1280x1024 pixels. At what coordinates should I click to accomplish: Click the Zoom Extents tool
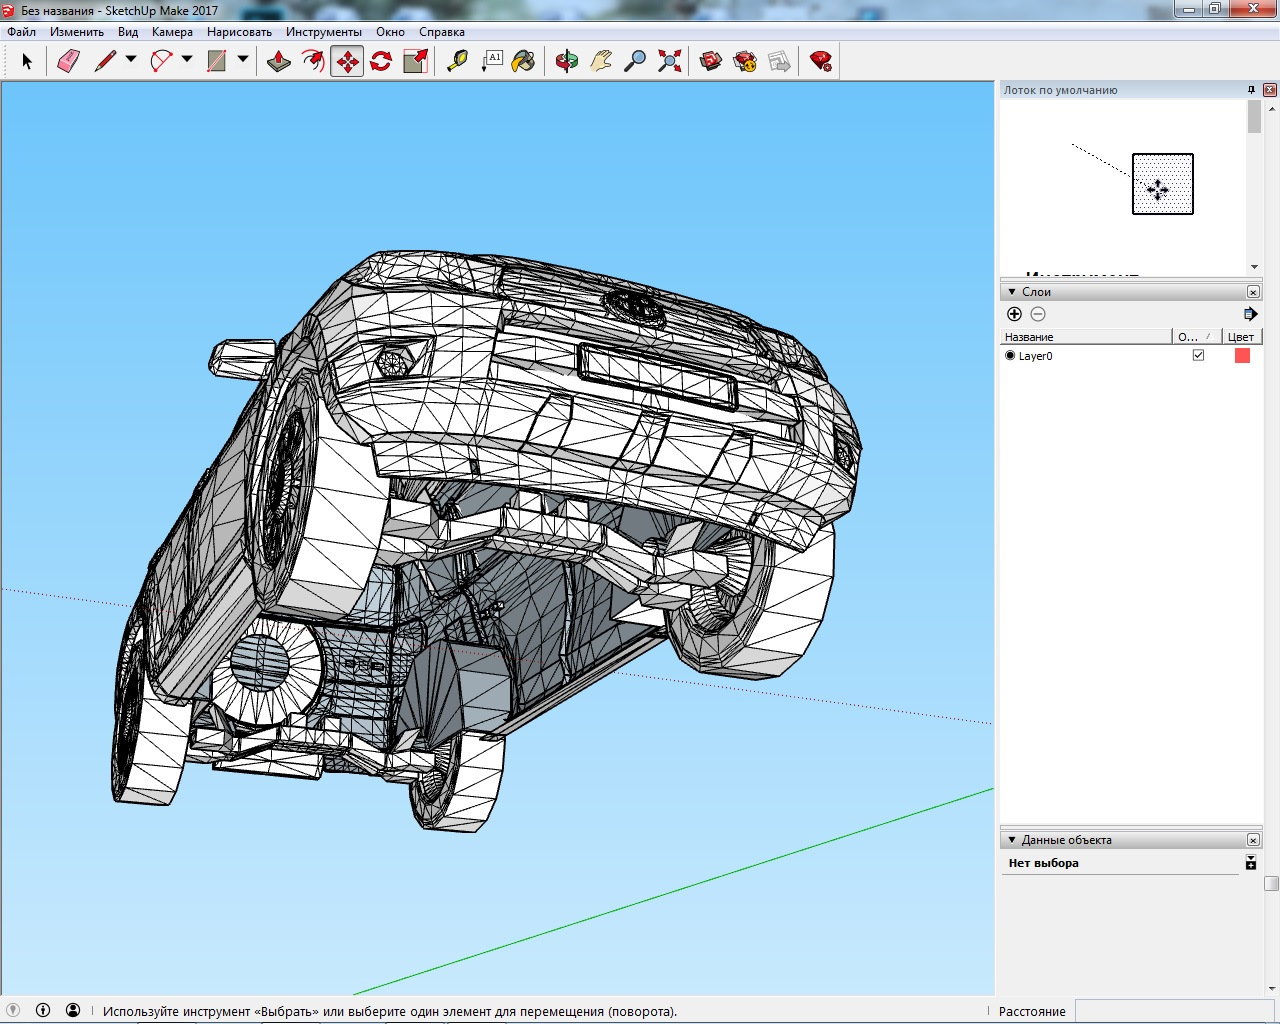(669, 62)
